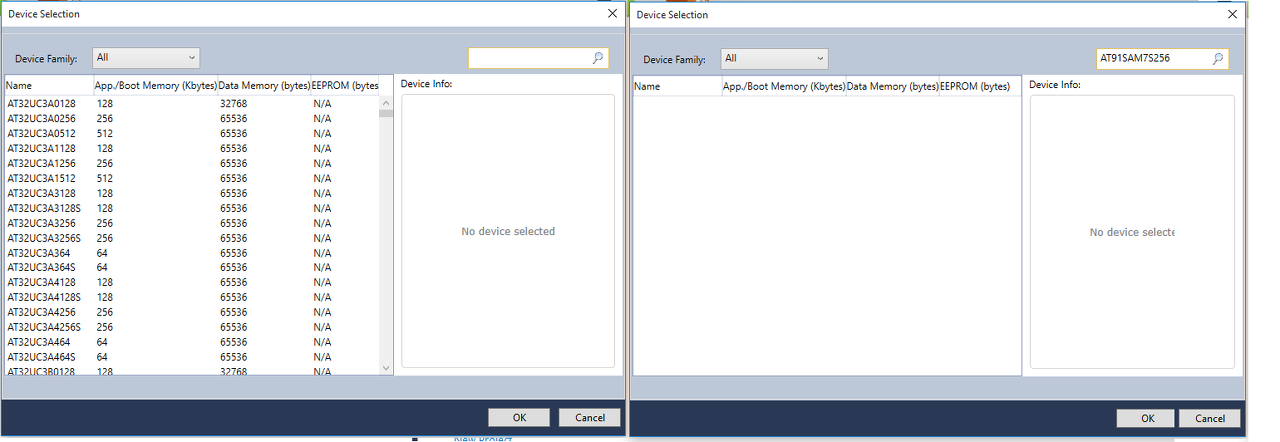Sort by EEPROM column in right dialog
Image resolution: width=1280 pixels, height=442 pixels.
click(x=979, y=87)
